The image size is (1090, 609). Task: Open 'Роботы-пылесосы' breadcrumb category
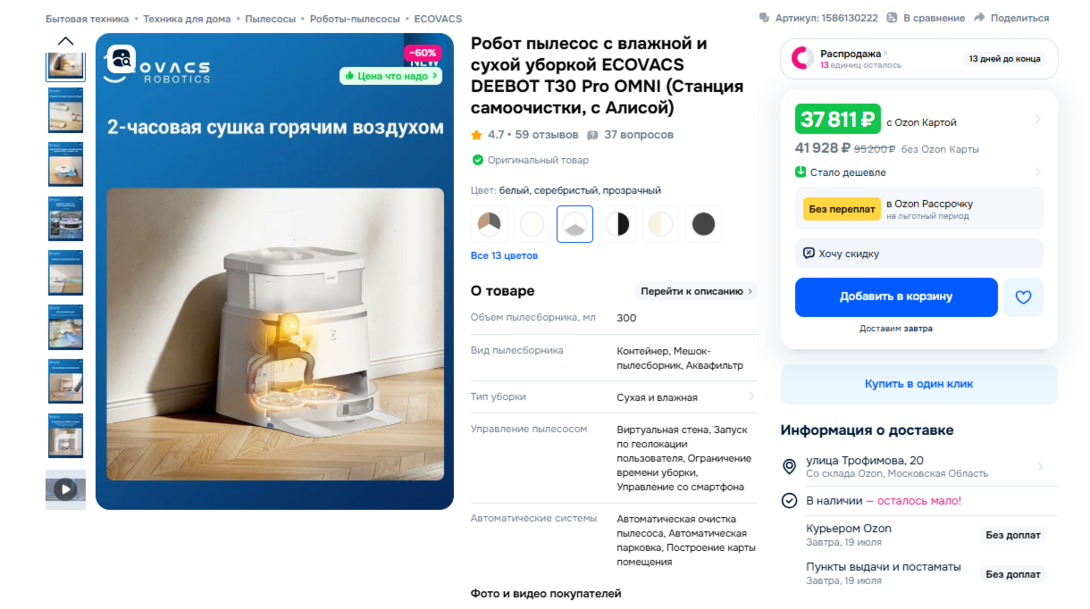tap(355, 19)
